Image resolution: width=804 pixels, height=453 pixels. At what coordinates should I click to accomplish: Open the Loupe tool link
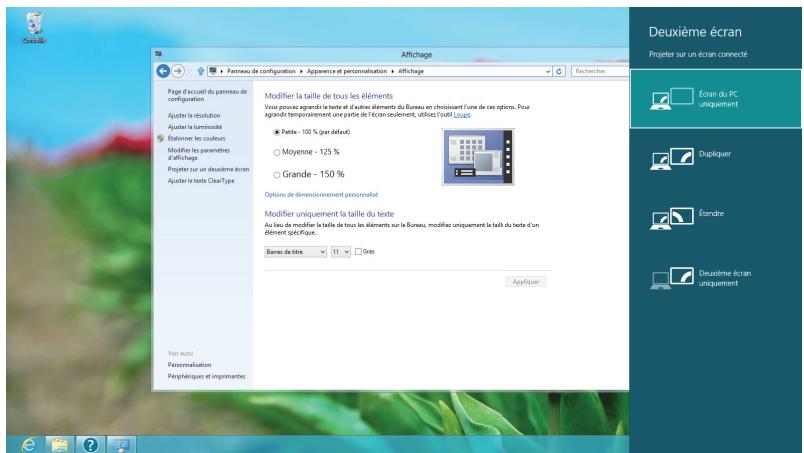click(461, 115)
